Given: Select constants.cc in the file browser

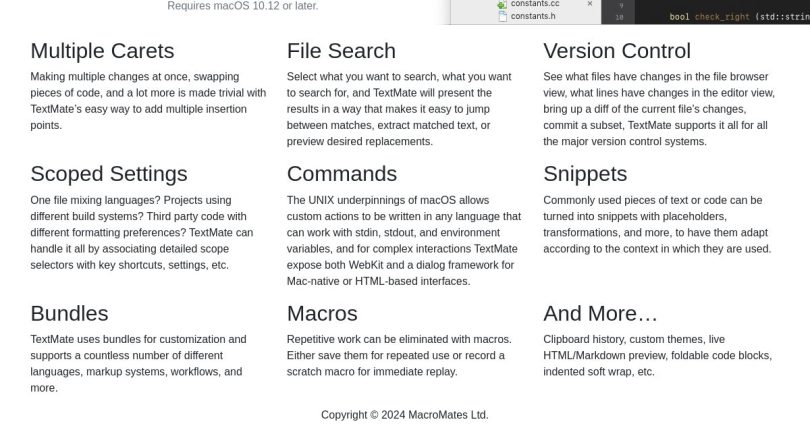Looking at the screenshot, I should [x=535, y=4].
